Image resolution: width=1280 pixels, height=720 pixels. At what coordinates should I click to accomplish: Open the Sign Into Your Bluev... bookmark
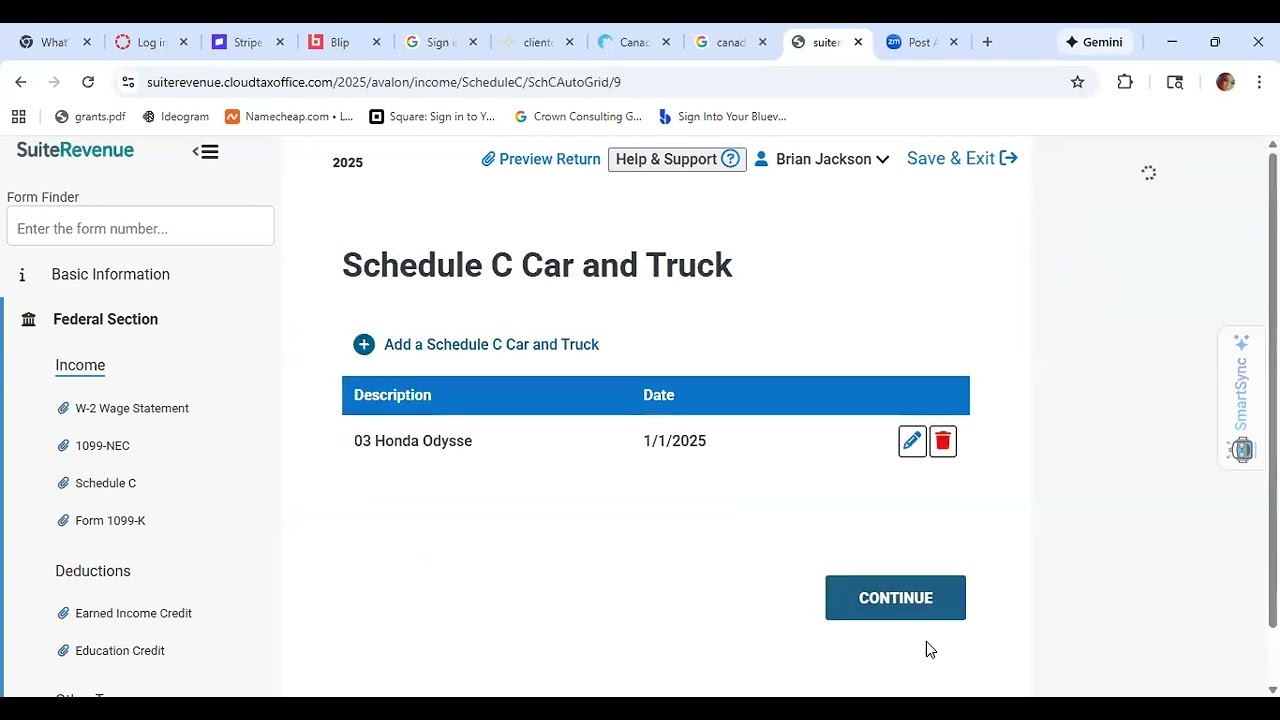point(722,117)
